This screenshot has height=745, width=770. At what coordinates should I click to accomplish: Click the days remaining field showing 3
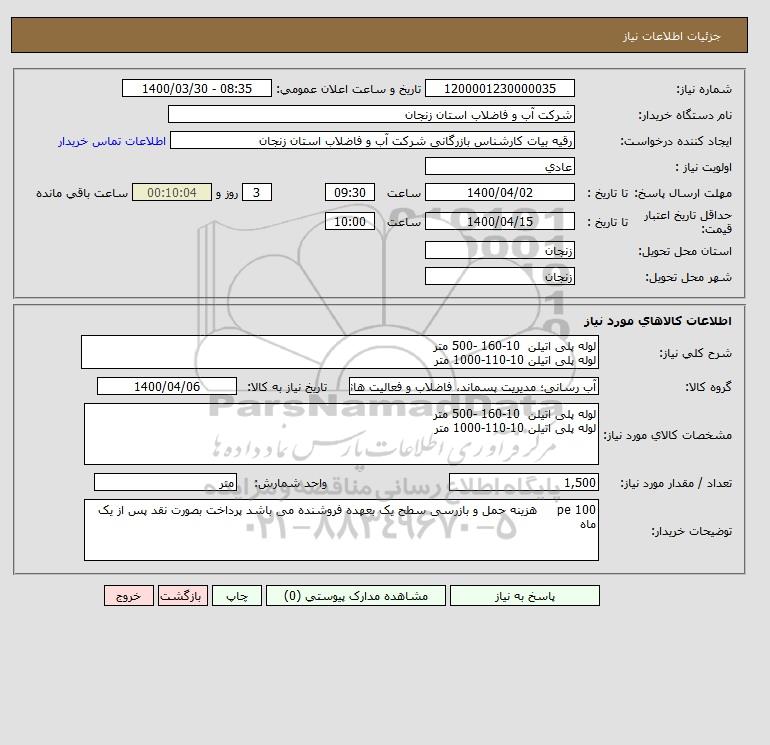tap(257, 193)
